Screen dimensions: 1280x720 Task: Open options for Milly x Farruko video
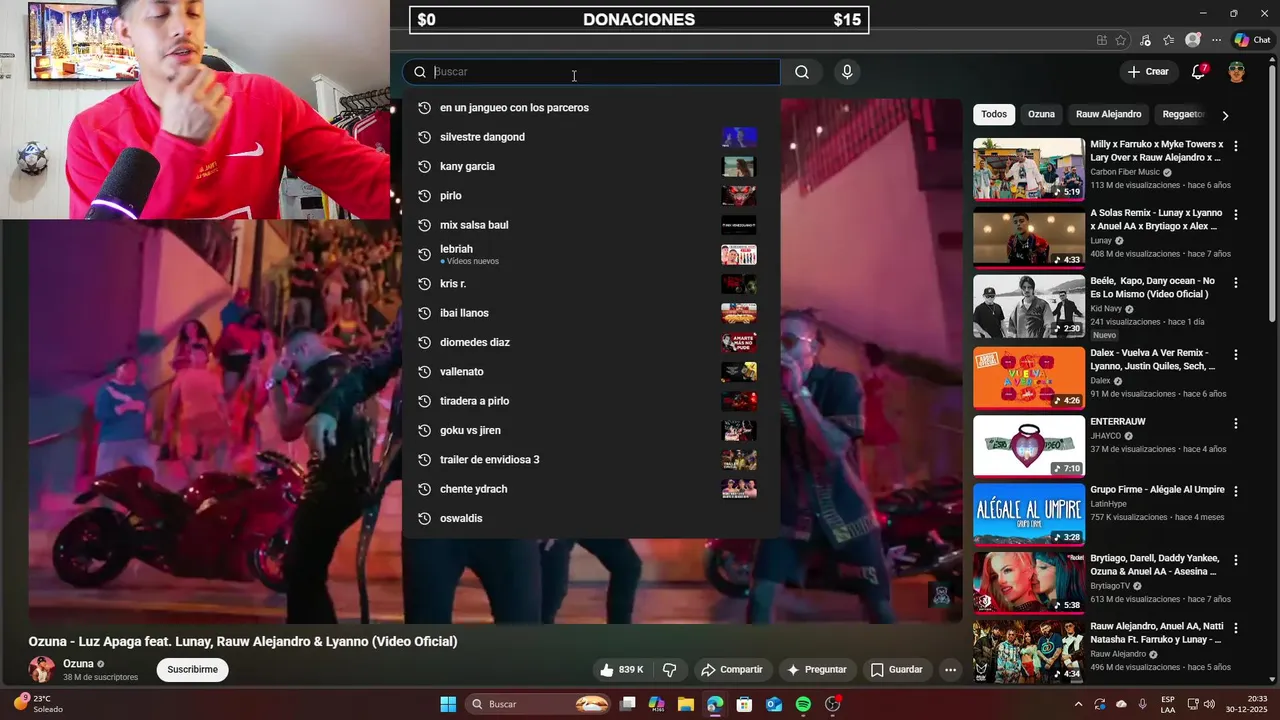coord(1236,146)
